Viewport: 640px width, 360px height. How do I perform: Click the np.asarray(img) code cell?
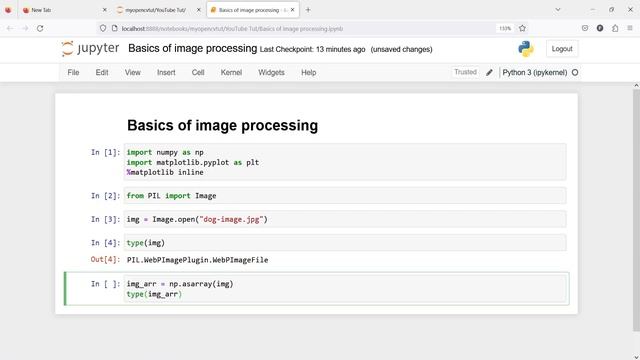click(x=345, y=289)
